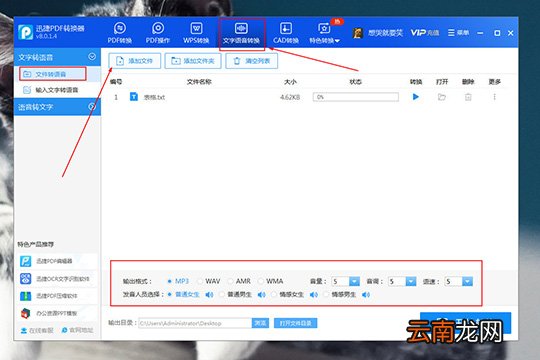The height and width of the screenshot is (360, 540).
Task: Click the user avatar picture
Action: 357,33
